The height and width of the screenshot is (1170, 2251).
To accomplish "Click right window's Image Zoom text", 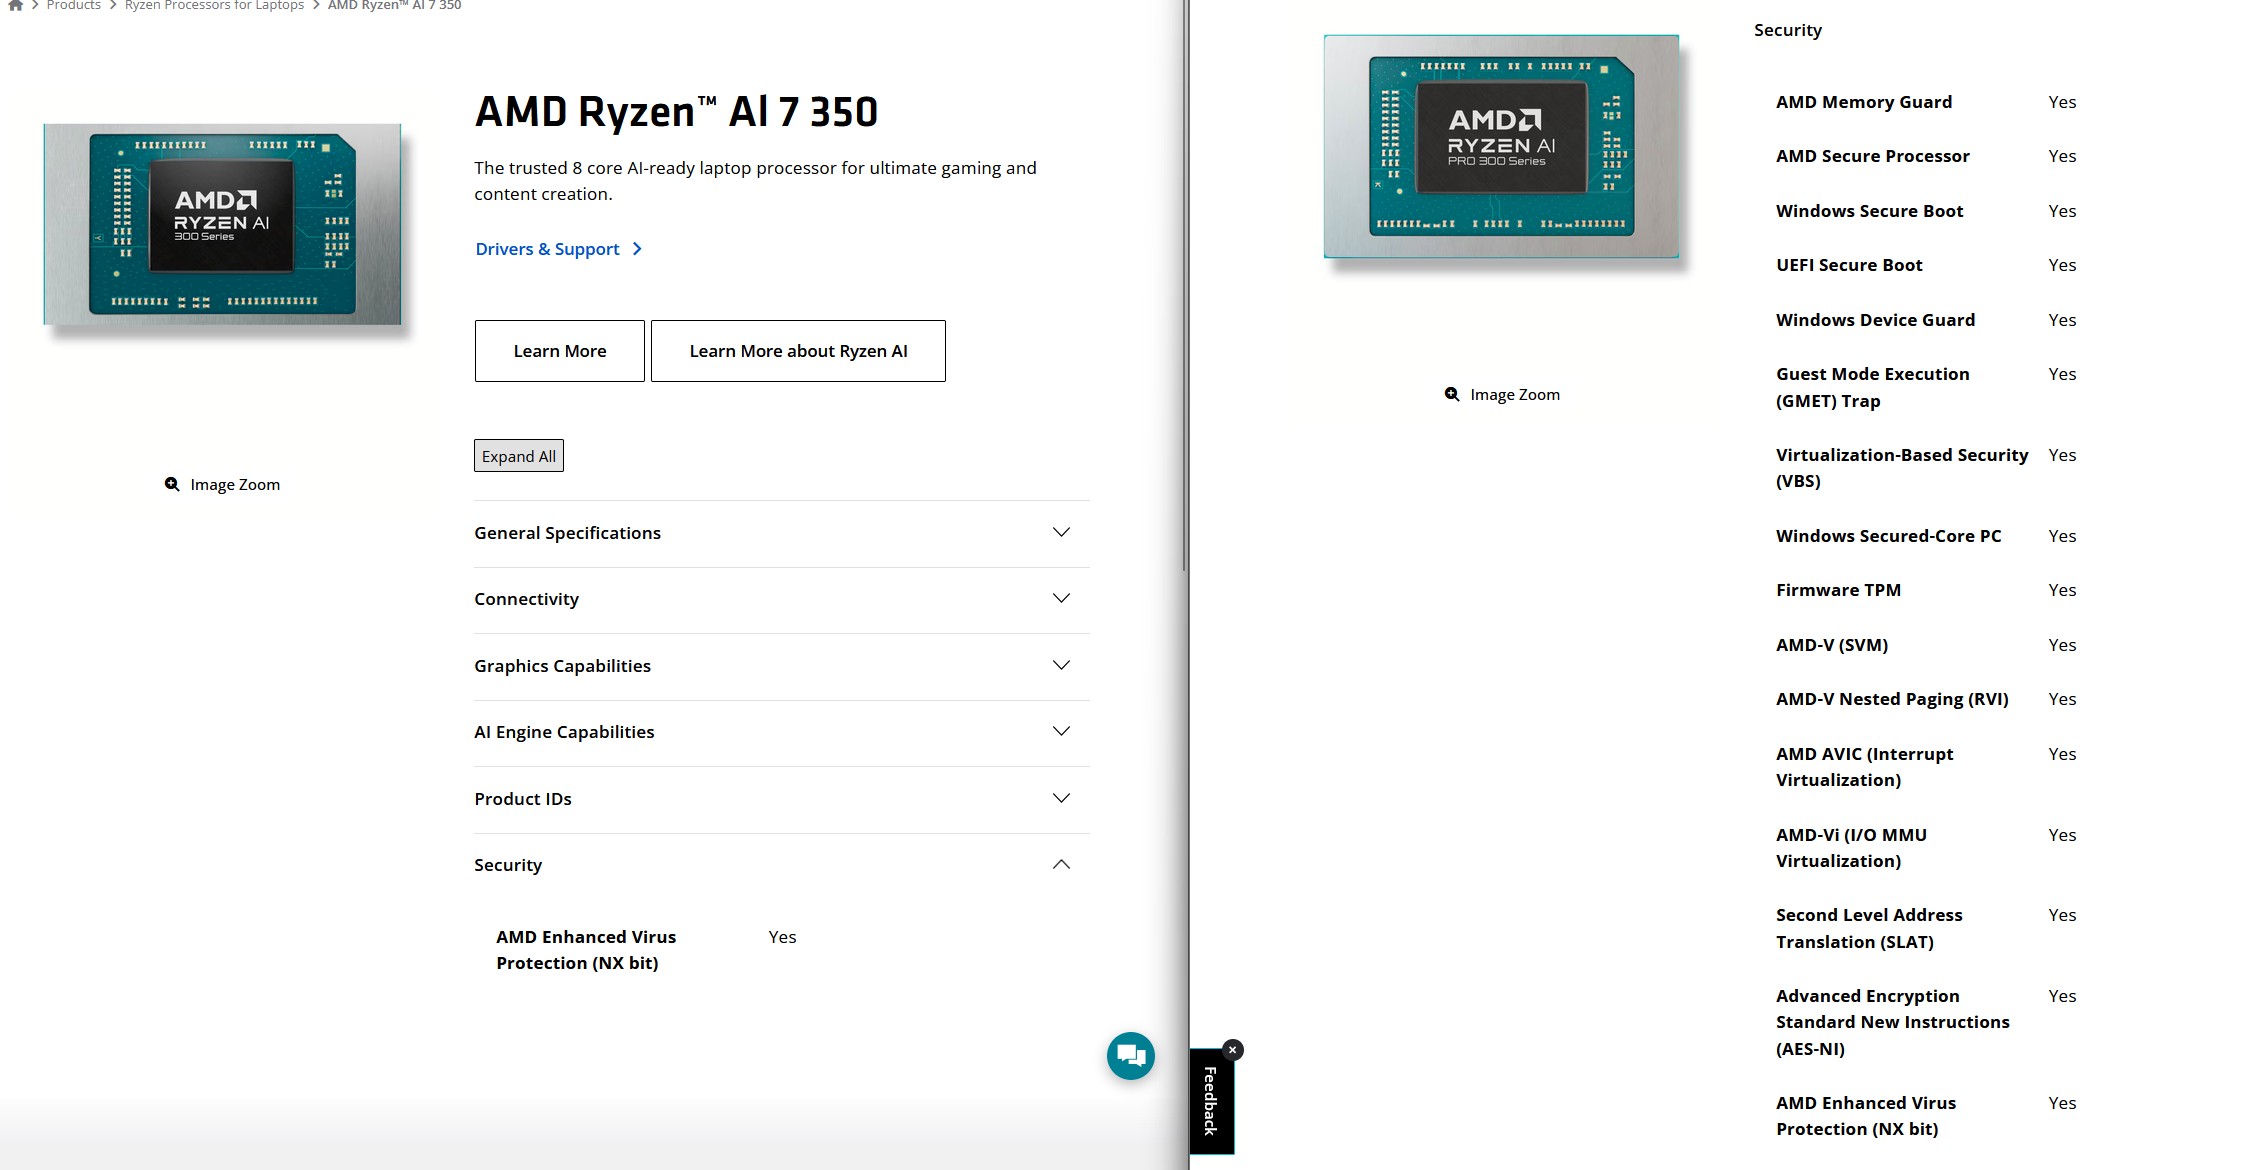I will (1515, 394).
